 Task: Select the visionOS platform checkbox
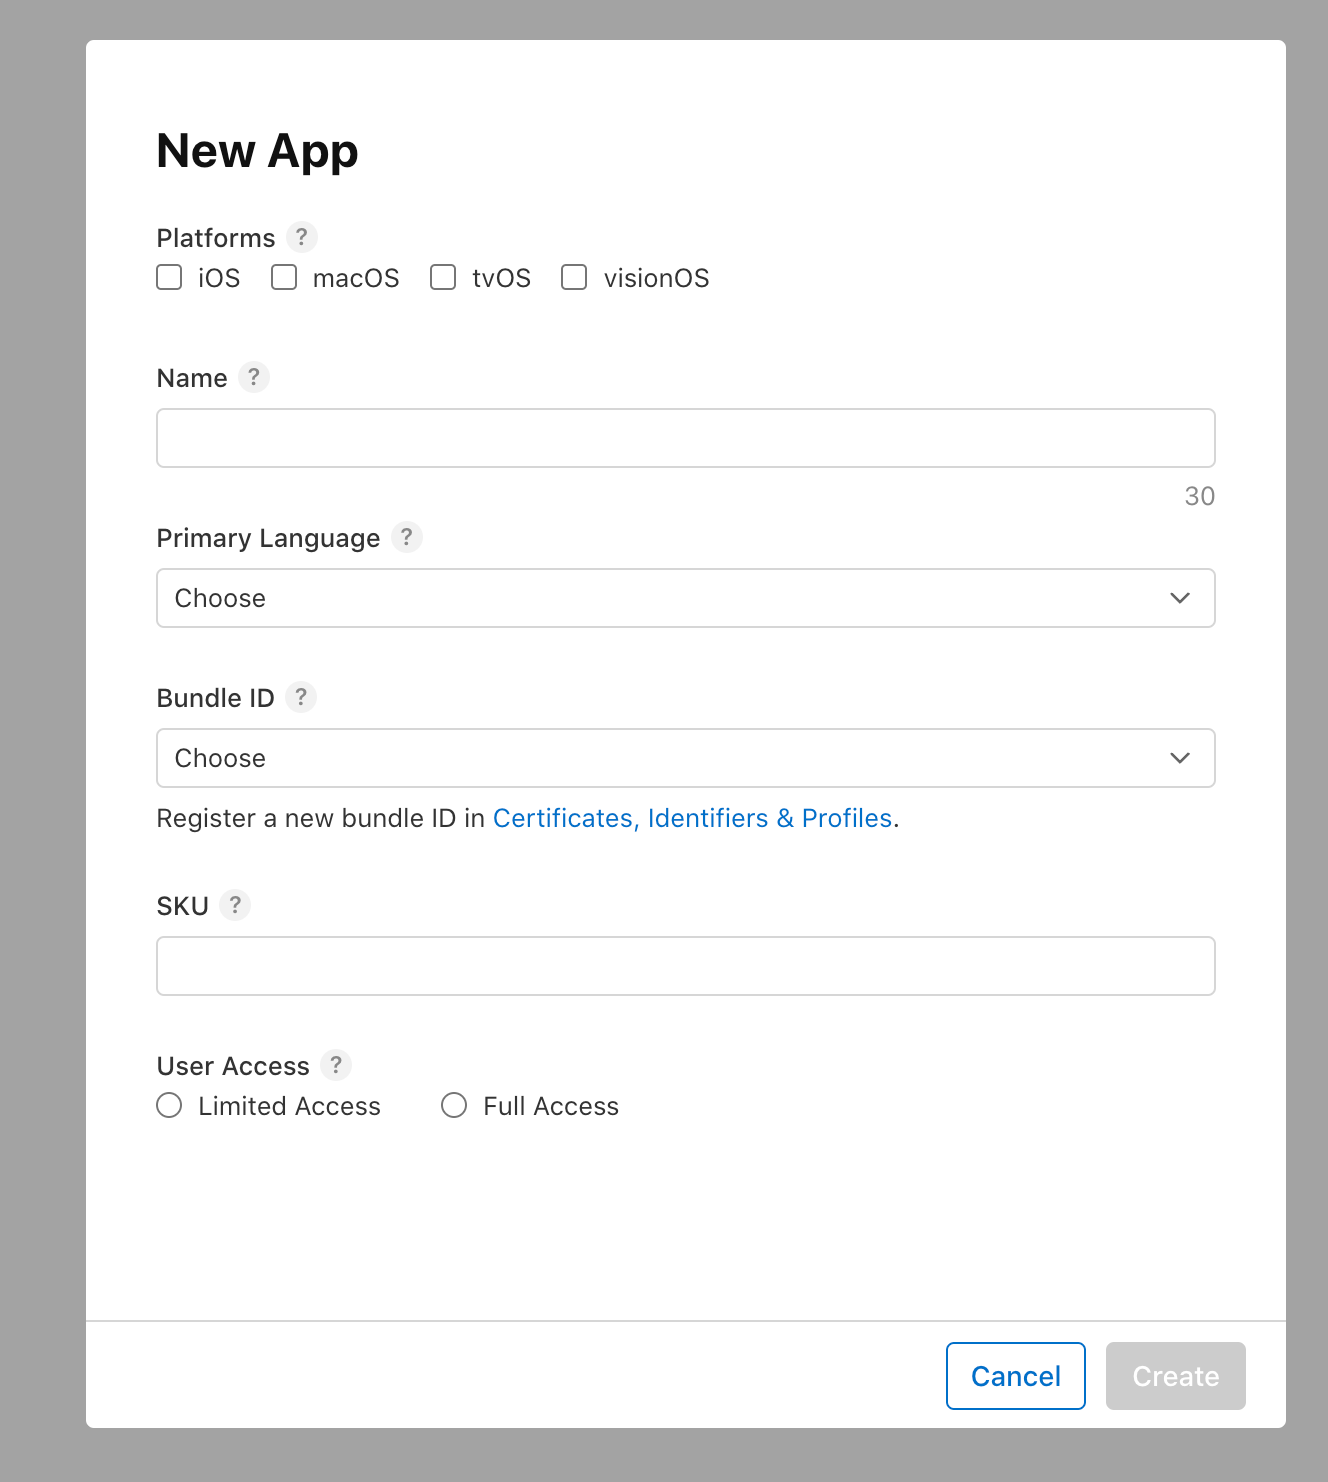point(574,277)
